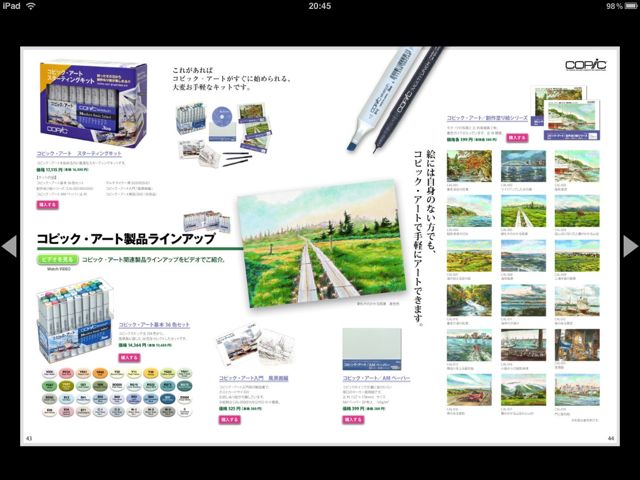
Task: Open the night street painting thumbnail
Action: (x=577, y=345)
